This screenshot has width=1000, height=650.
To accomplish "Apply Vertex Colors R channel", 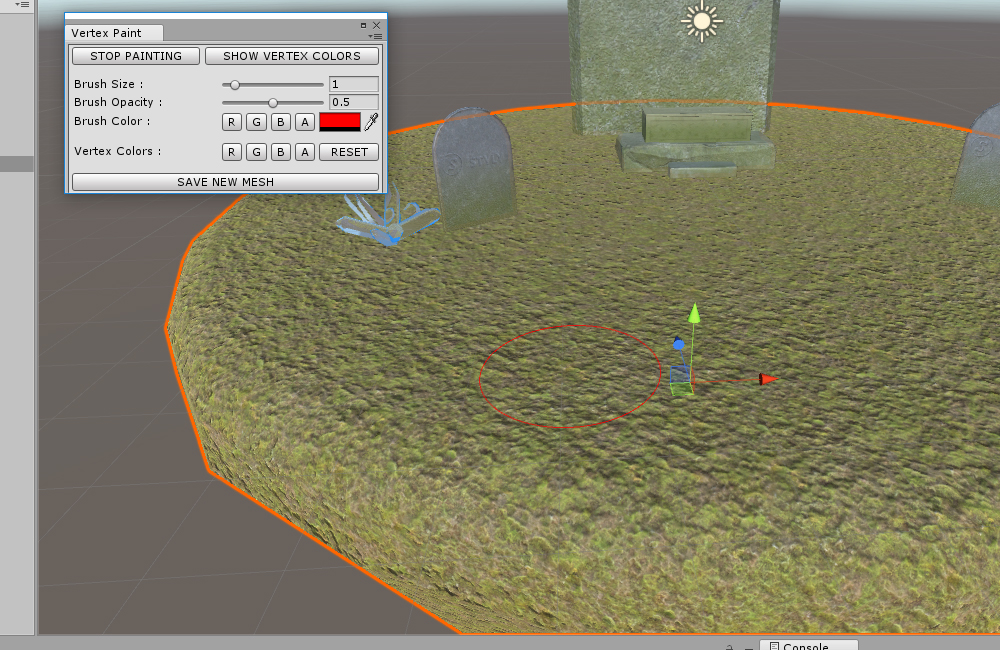I will click(x=232, y=152).
